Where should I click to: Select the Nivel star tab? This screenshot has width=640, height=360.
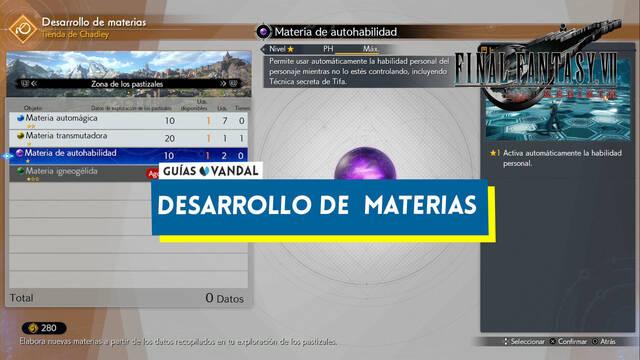281,49
